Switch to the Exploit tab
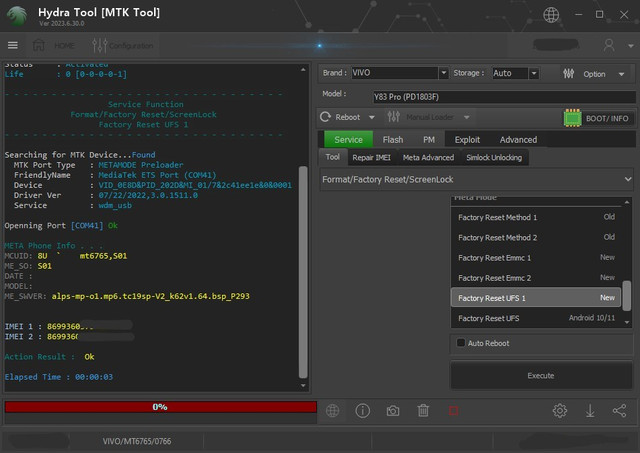Image resolution: width=640 pixels, height=453 pixels. click(467, 140)
